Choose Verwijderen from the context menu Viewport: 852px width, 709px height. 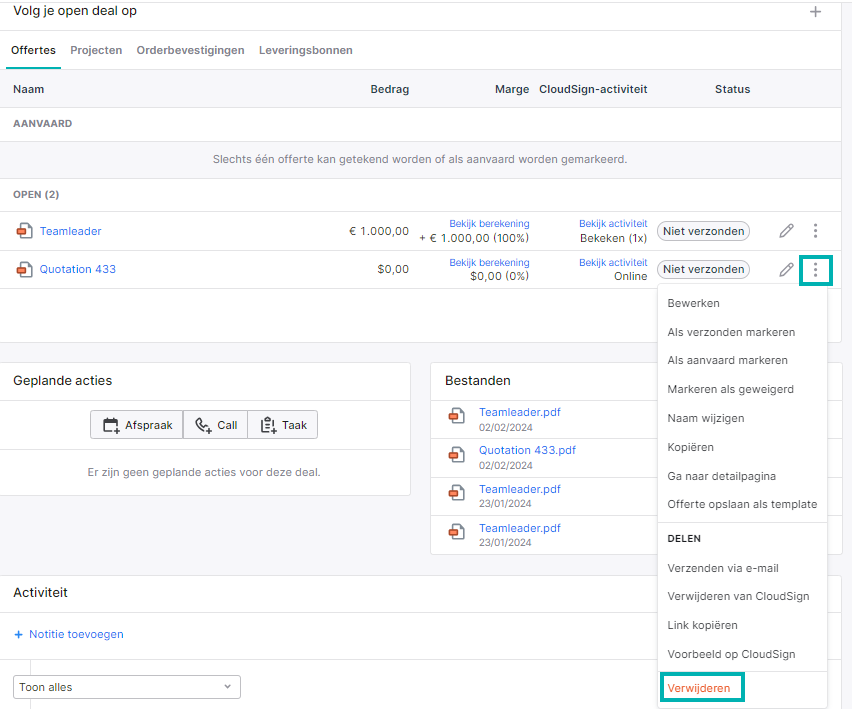pyautogui.click(x=699, y=688)
